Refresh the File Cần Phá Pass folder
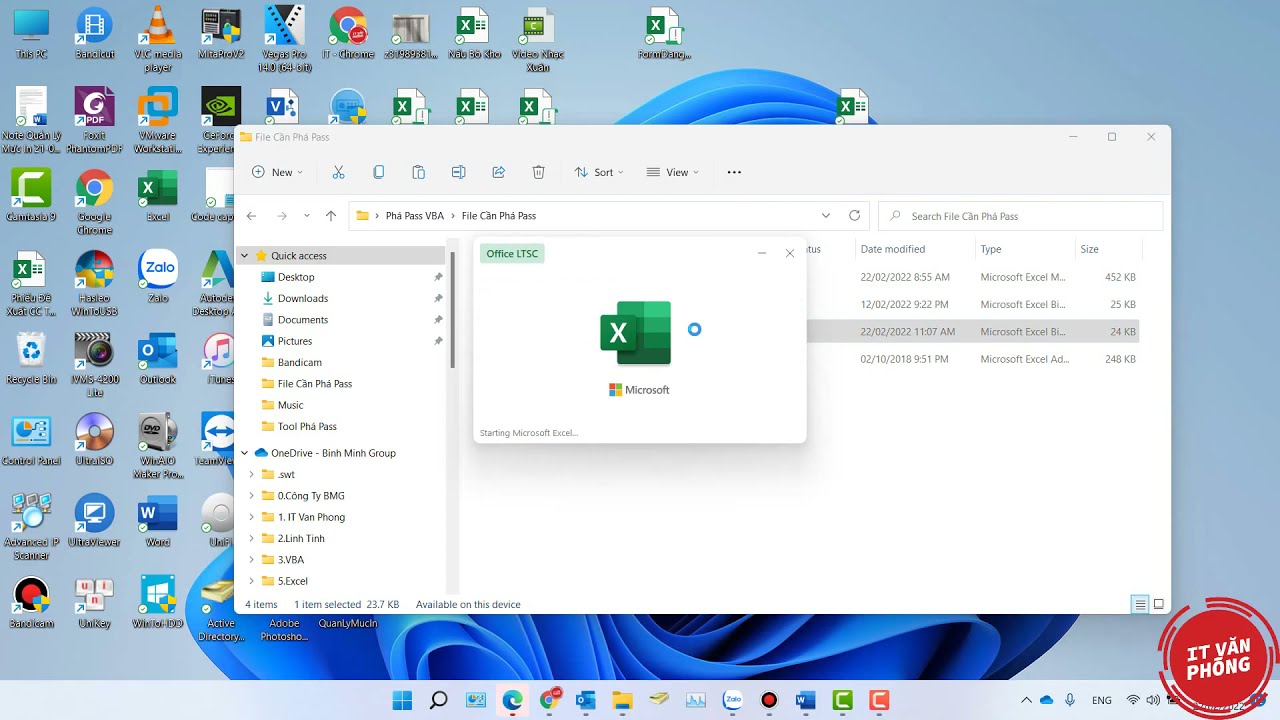The width and height of the screenshot is (1280, 720). click(x=854, y=215)
